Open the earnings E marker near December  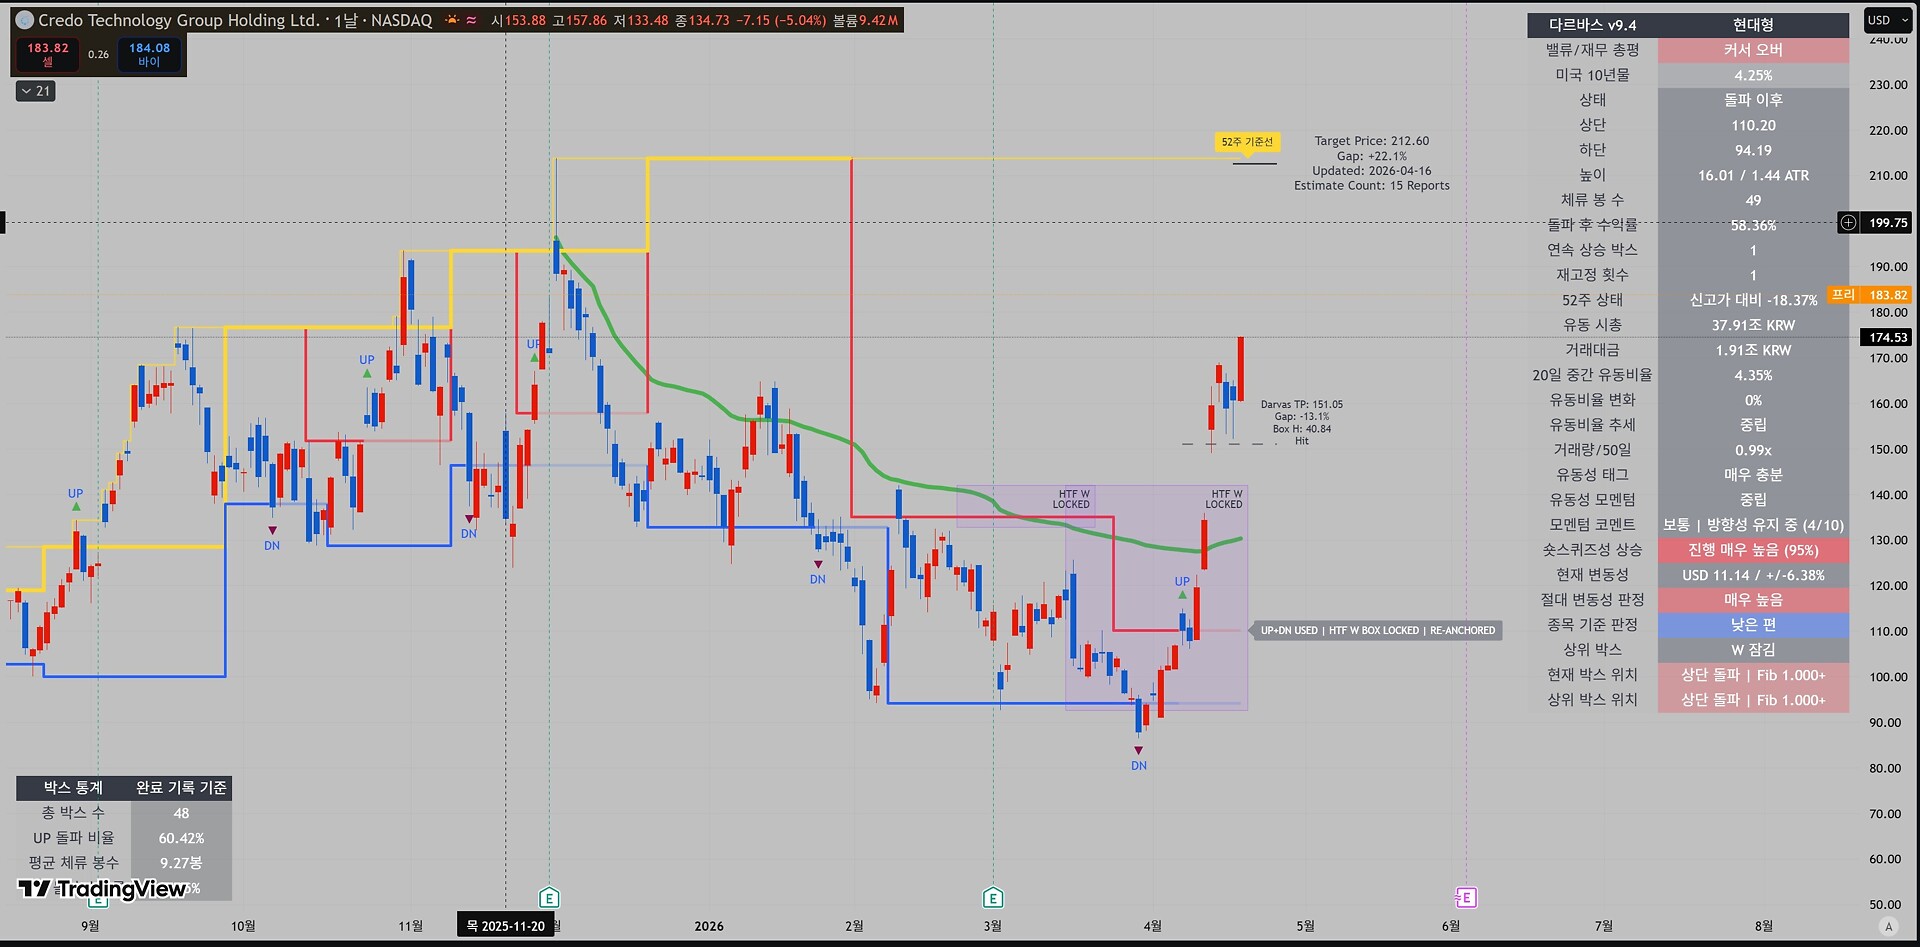548,898
